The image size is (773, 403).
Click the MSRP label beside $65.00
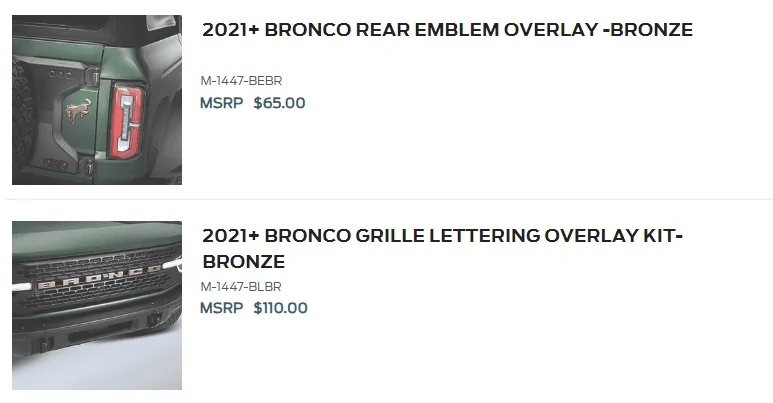click(221, 103)
